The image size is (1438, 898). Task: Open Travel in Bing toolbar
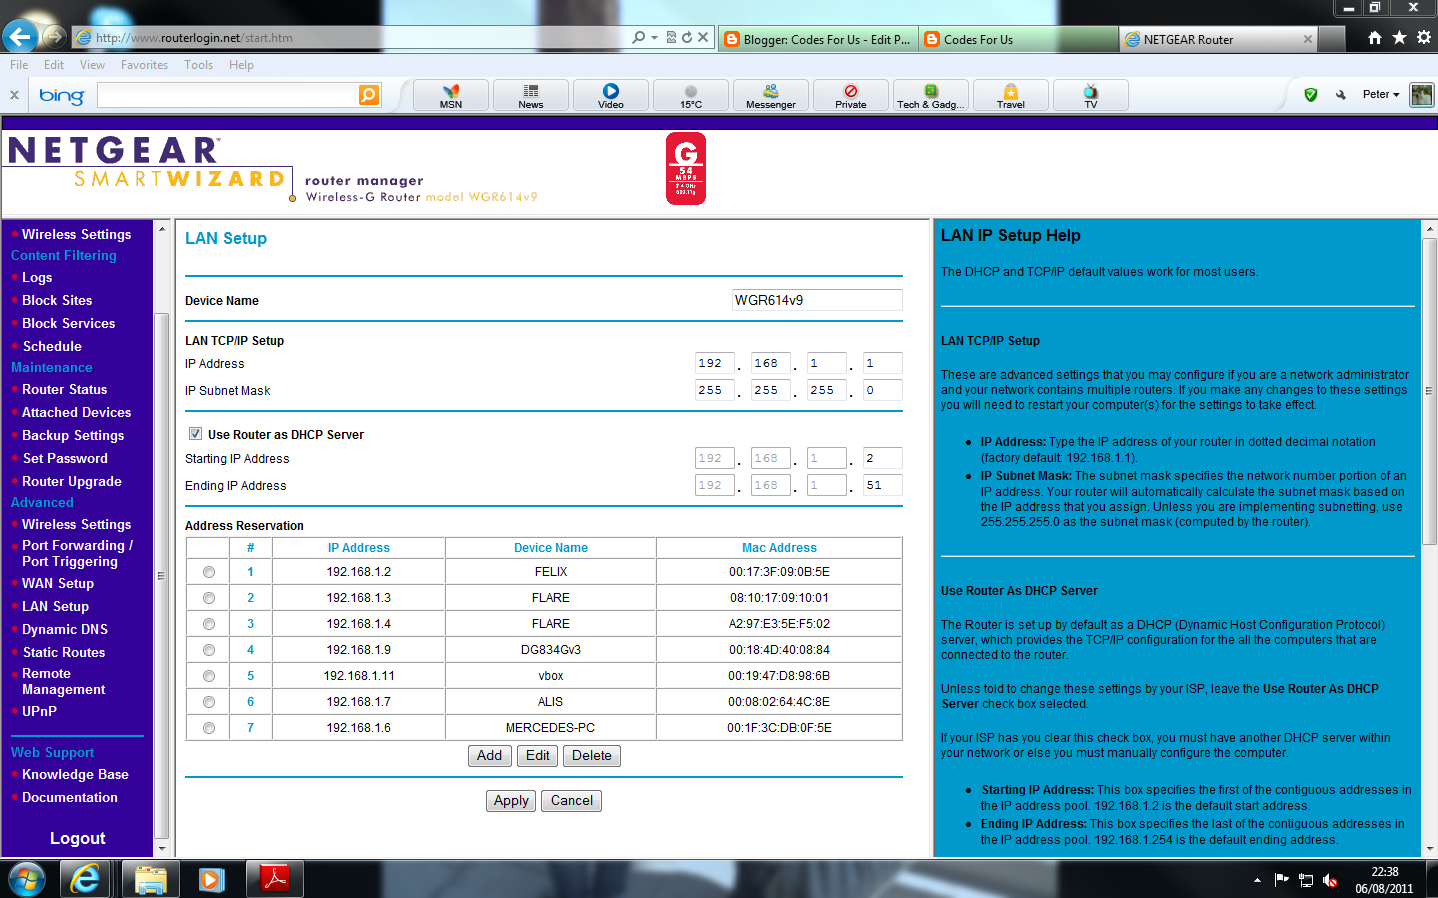[x=1011, y=96]
